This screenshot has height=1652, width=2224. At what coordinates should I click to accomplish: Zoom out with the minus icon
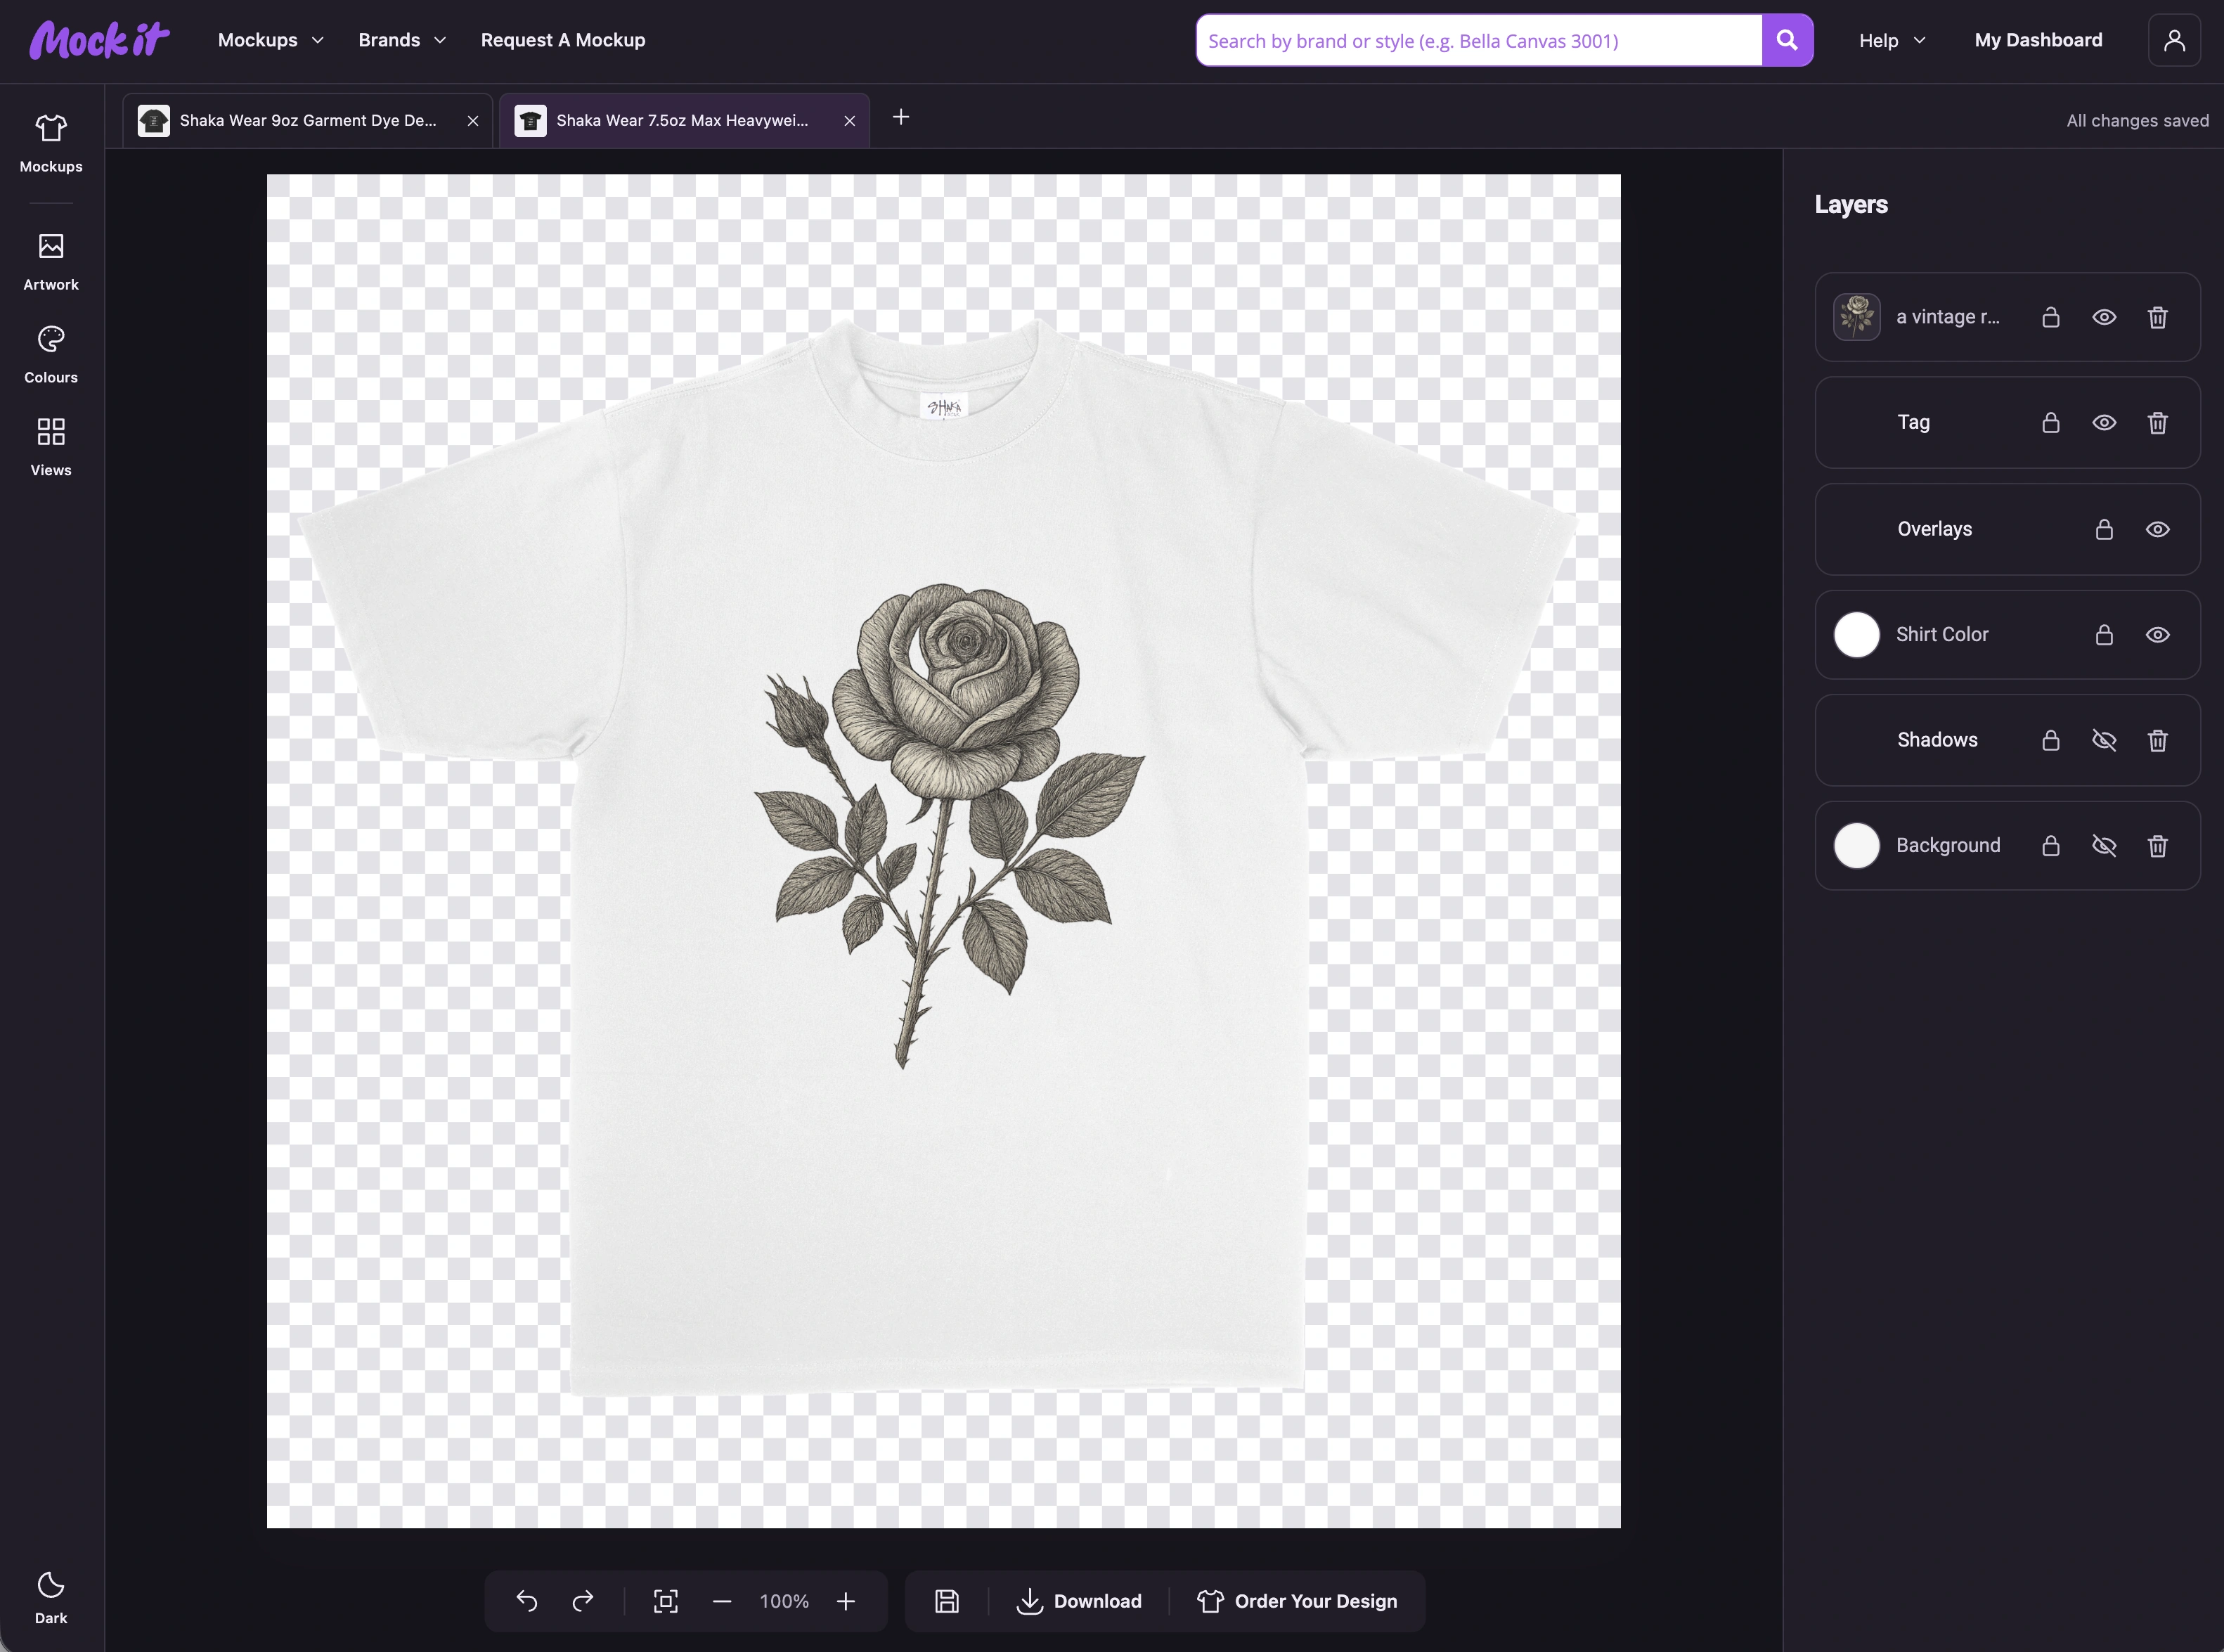(722, 1601)
